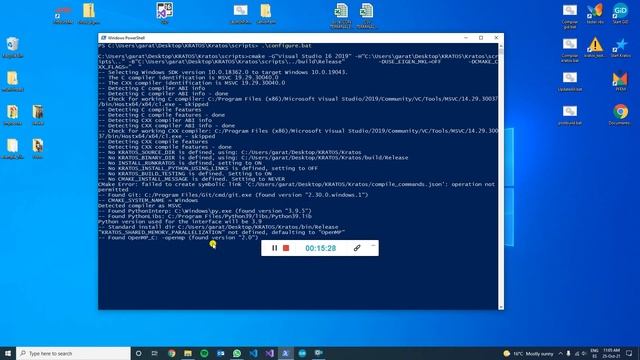Image resolution: width=640 pixels, height=360 pixels.
Task: Open the Chrome Documents desktop shortcut
Action: tap(620, 115)
